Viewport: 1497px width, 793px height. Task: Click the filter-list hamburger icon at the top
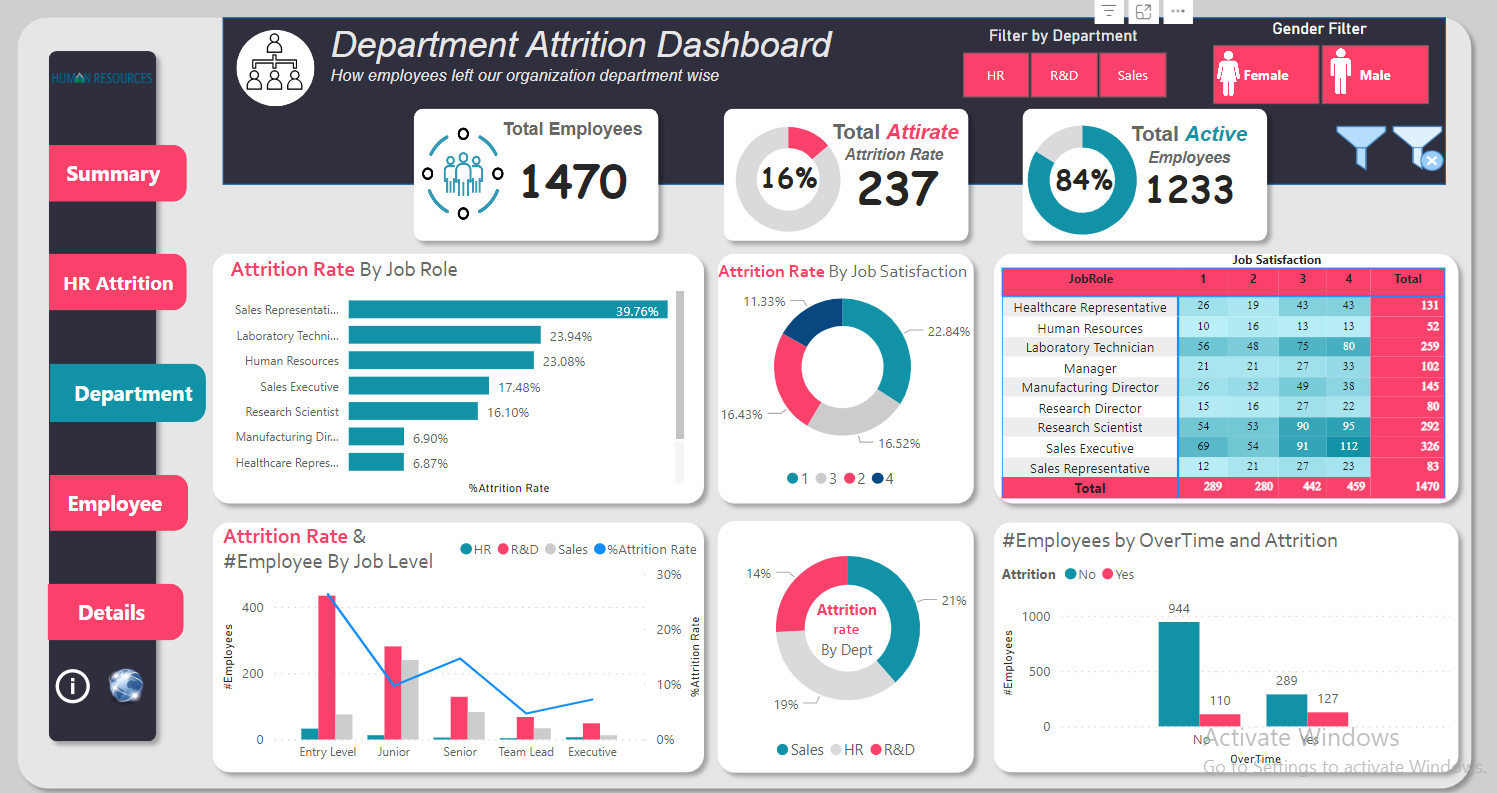click(1108, 12)
